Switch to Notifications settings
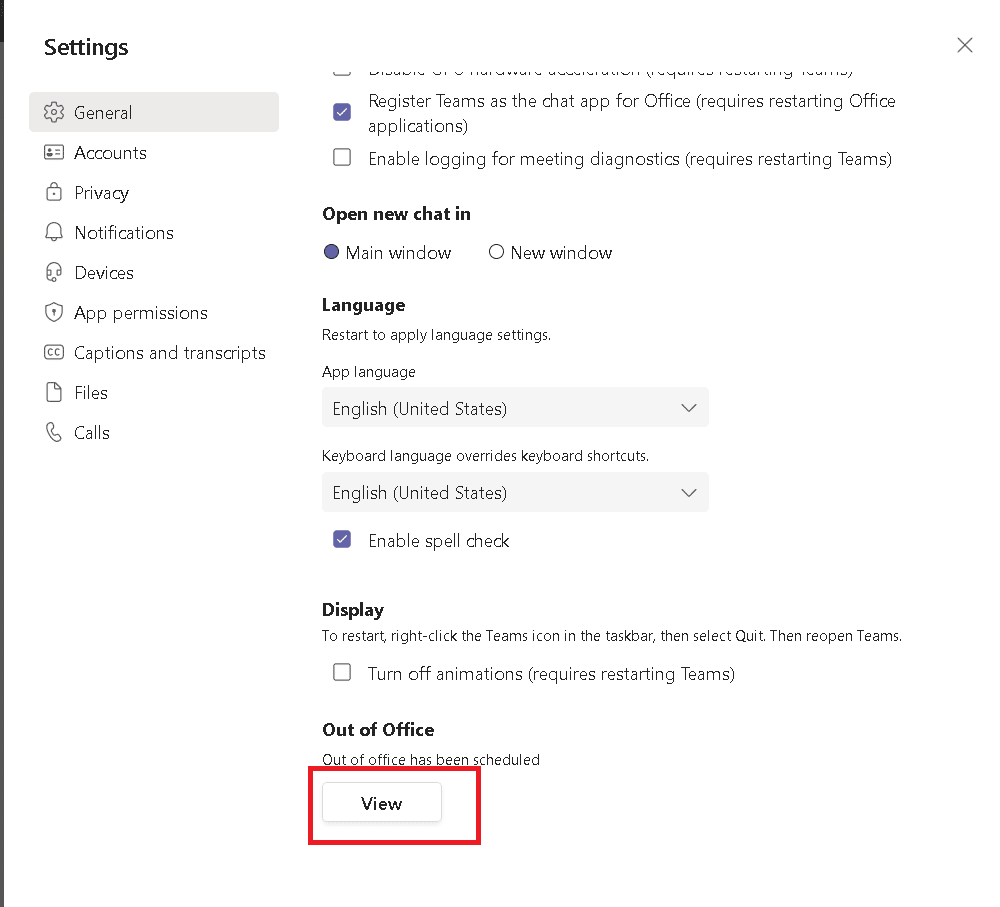 pyautogui.click(x=154, y=232)
